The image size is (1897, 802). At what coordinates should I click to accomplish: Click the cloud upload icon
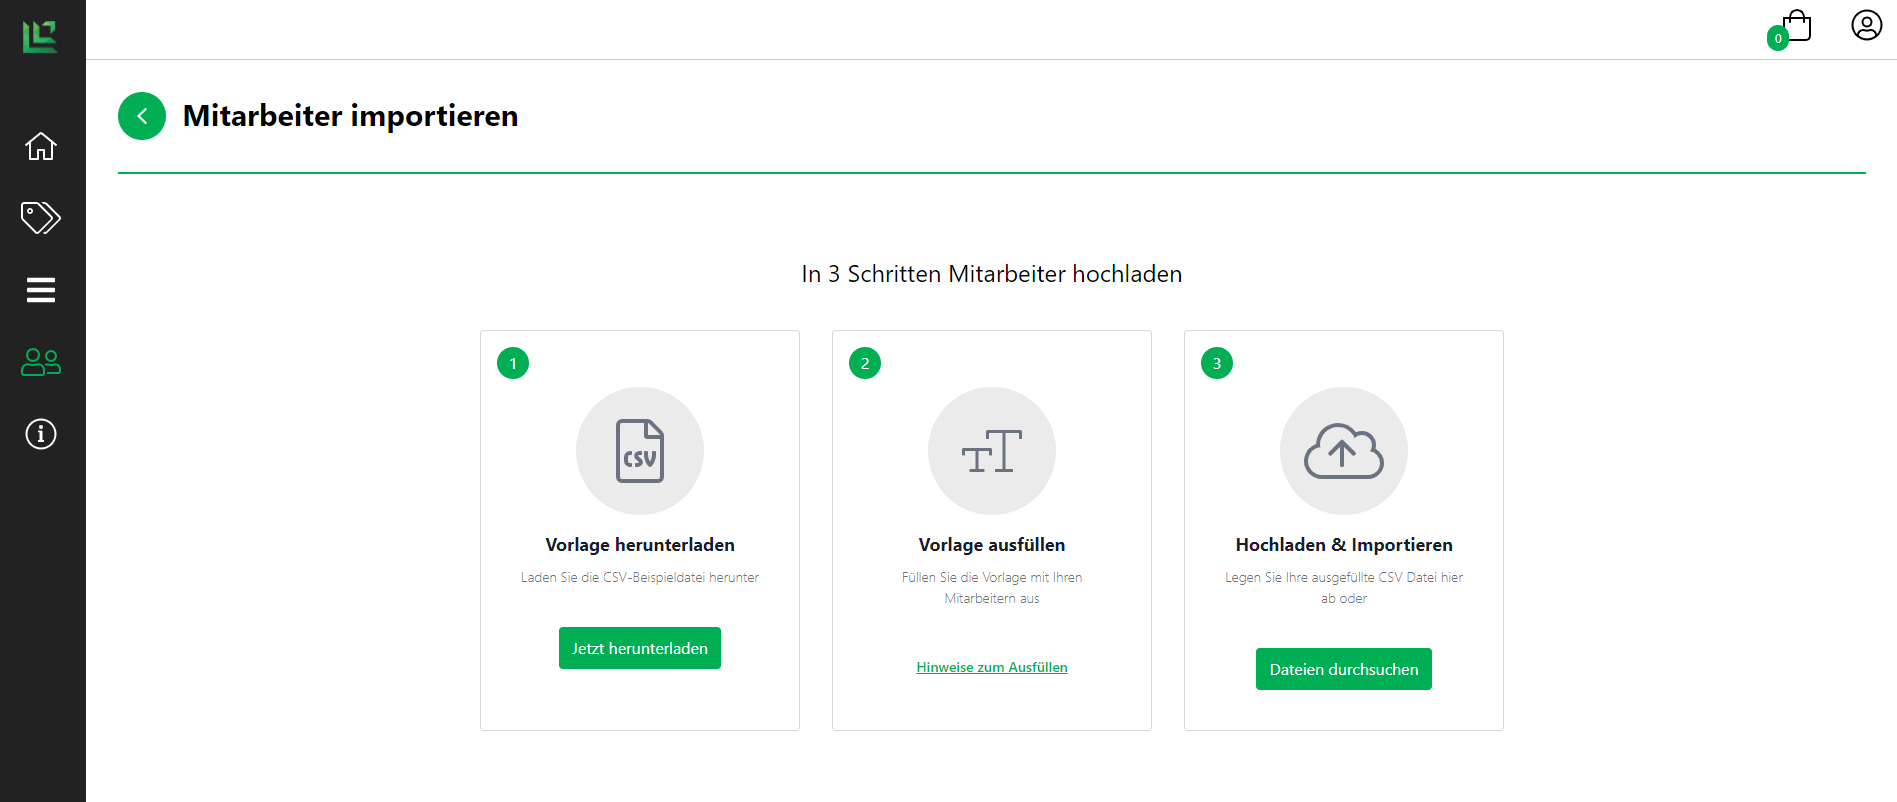click(1344, 451)
